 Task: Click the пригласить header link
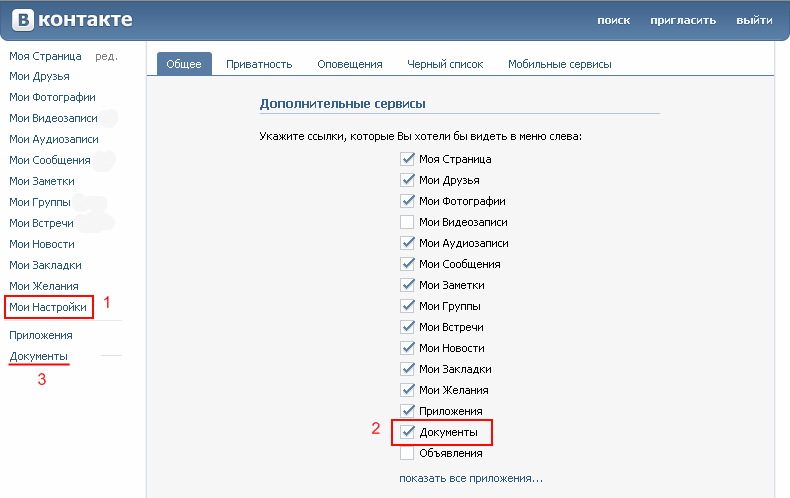pos(683,21)
